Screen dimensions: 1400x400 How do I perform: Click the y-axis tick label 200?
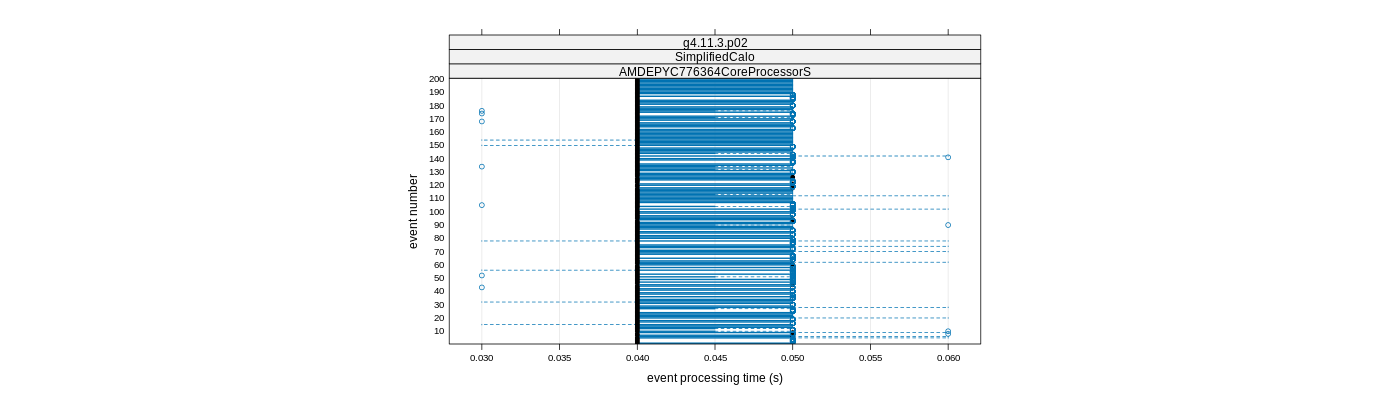436,79
